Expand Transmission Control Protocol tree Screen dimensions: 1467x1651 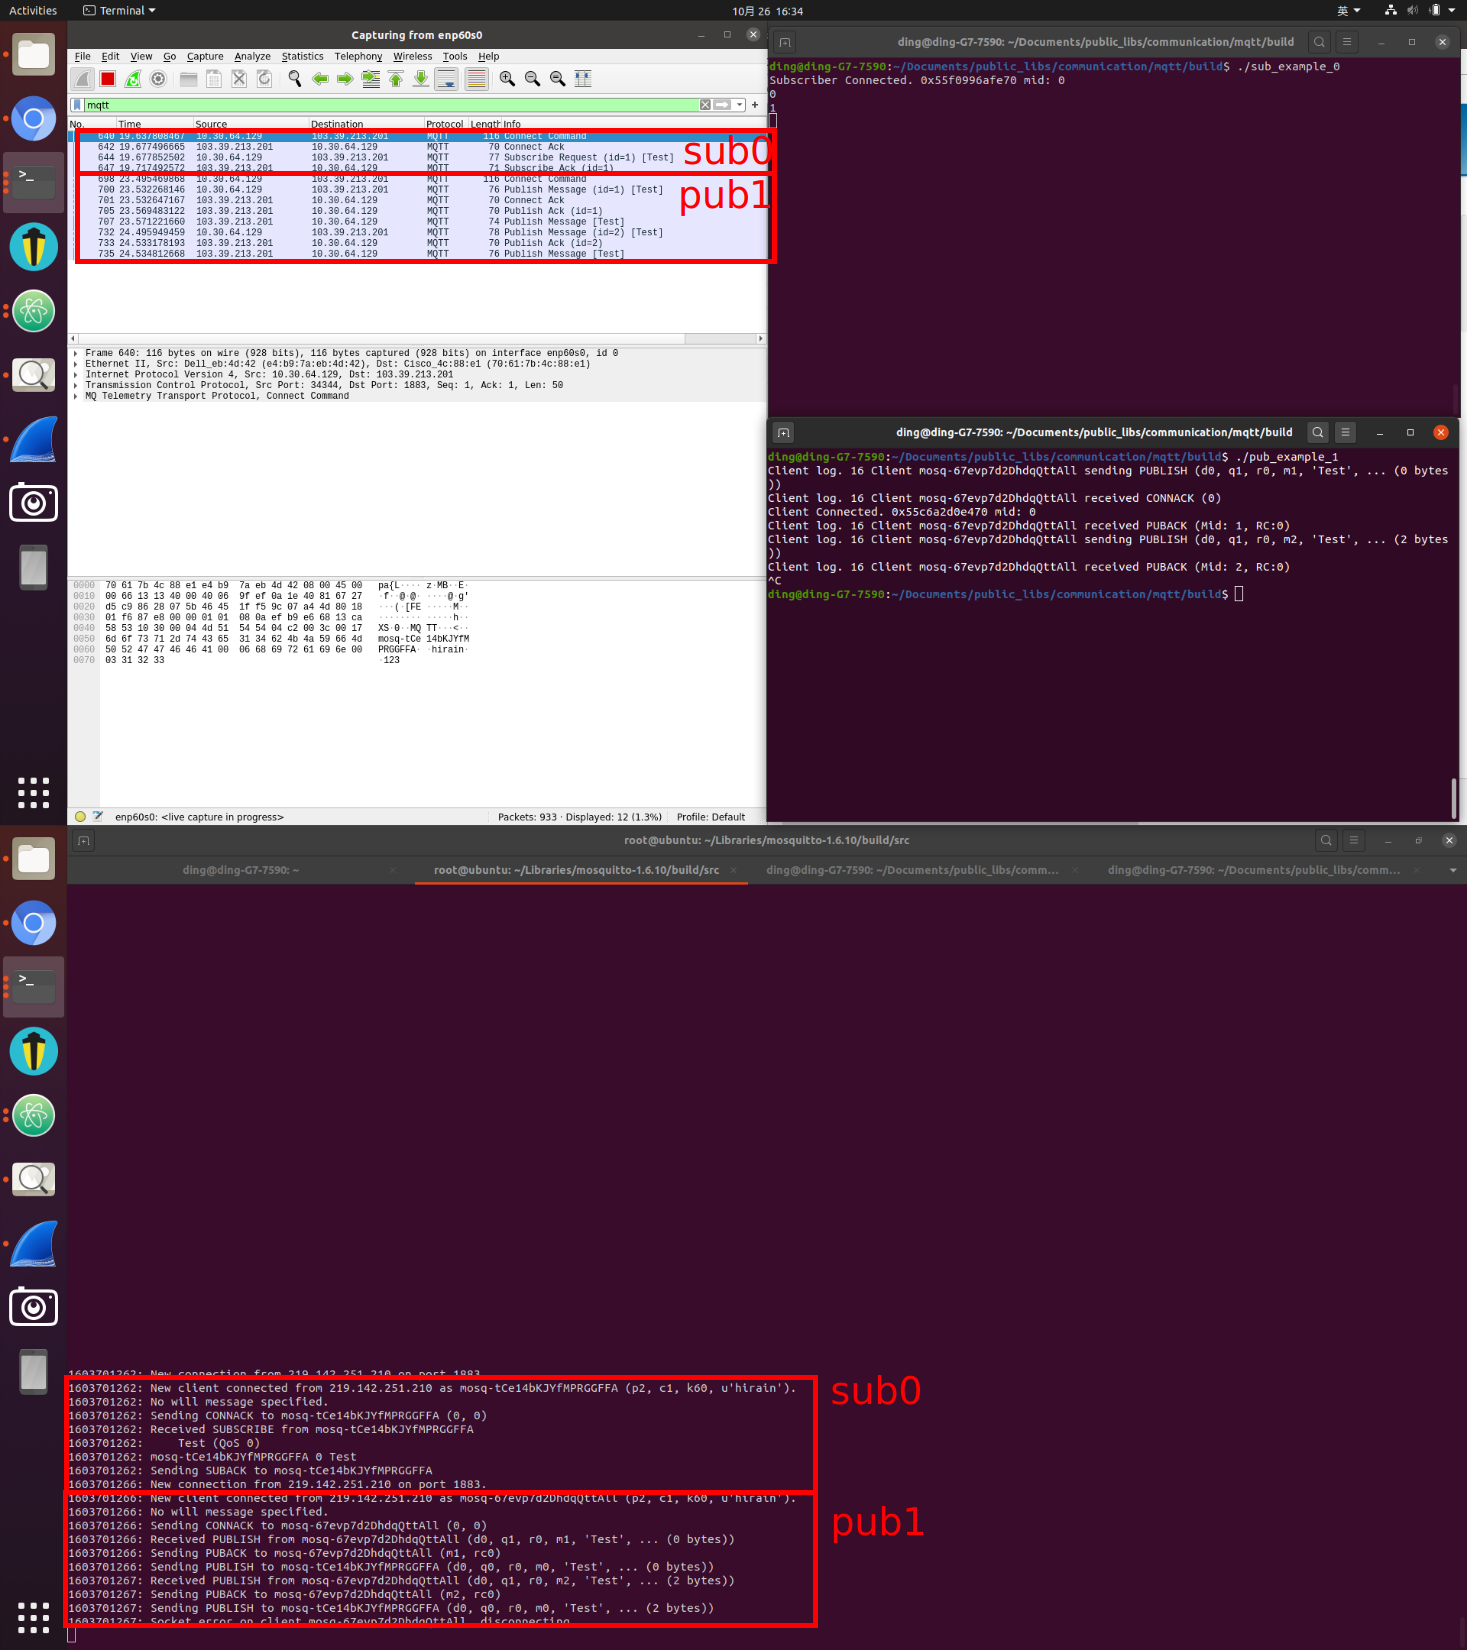tap(75, 385)
